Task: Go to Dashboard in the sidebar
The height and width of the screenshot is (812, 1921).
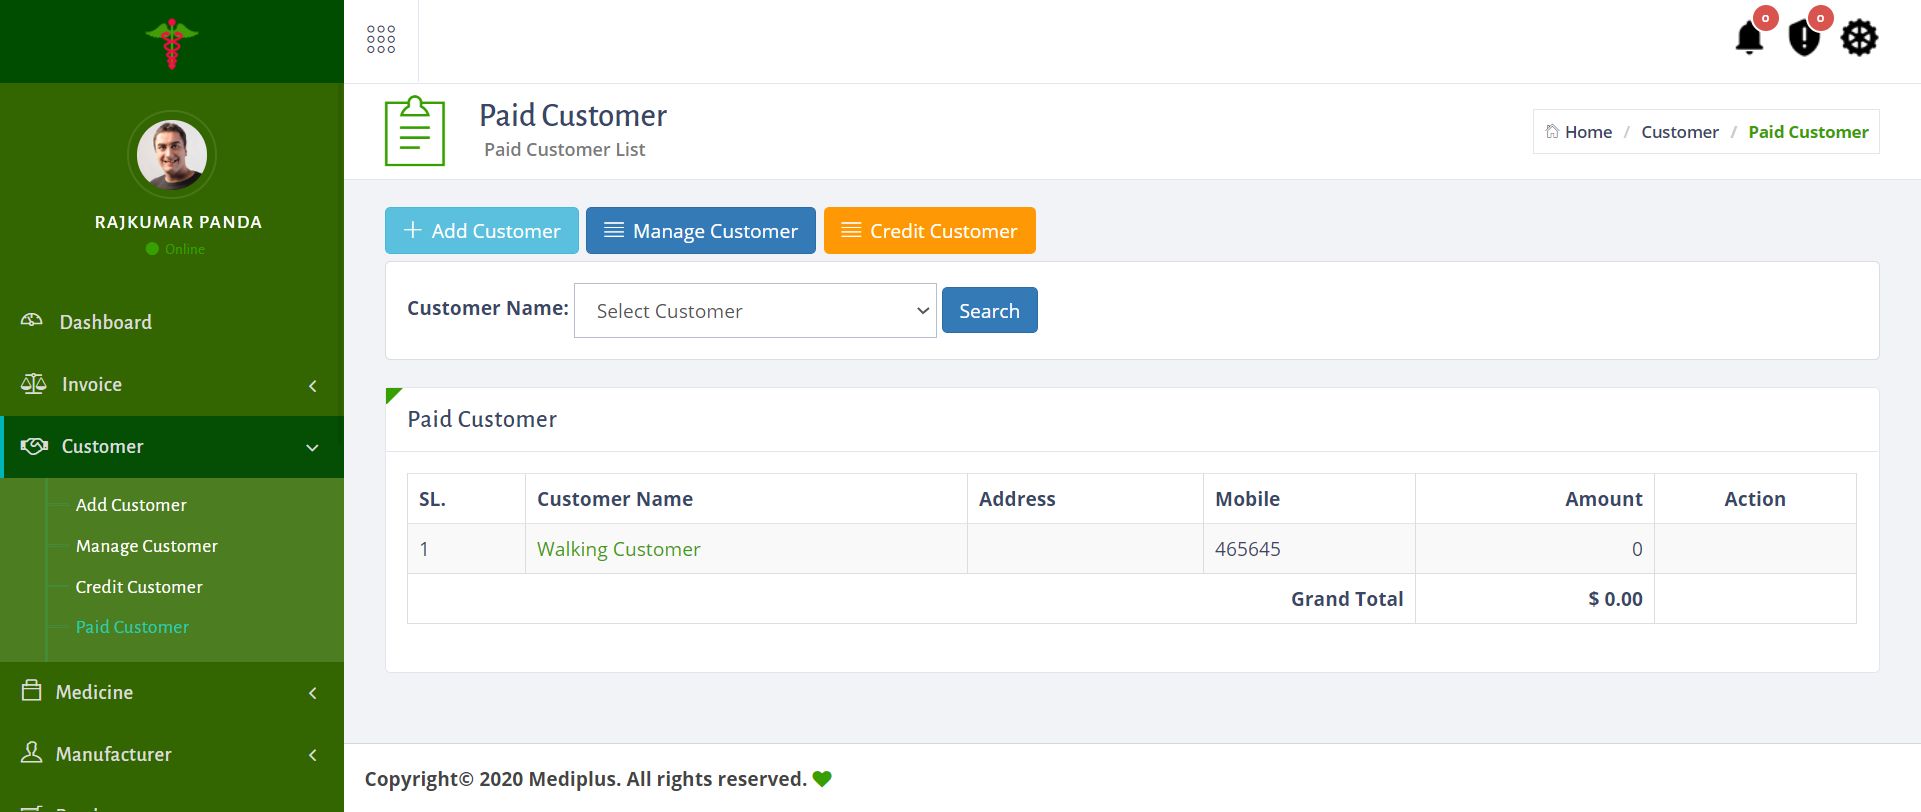Action: coord(106,322)
